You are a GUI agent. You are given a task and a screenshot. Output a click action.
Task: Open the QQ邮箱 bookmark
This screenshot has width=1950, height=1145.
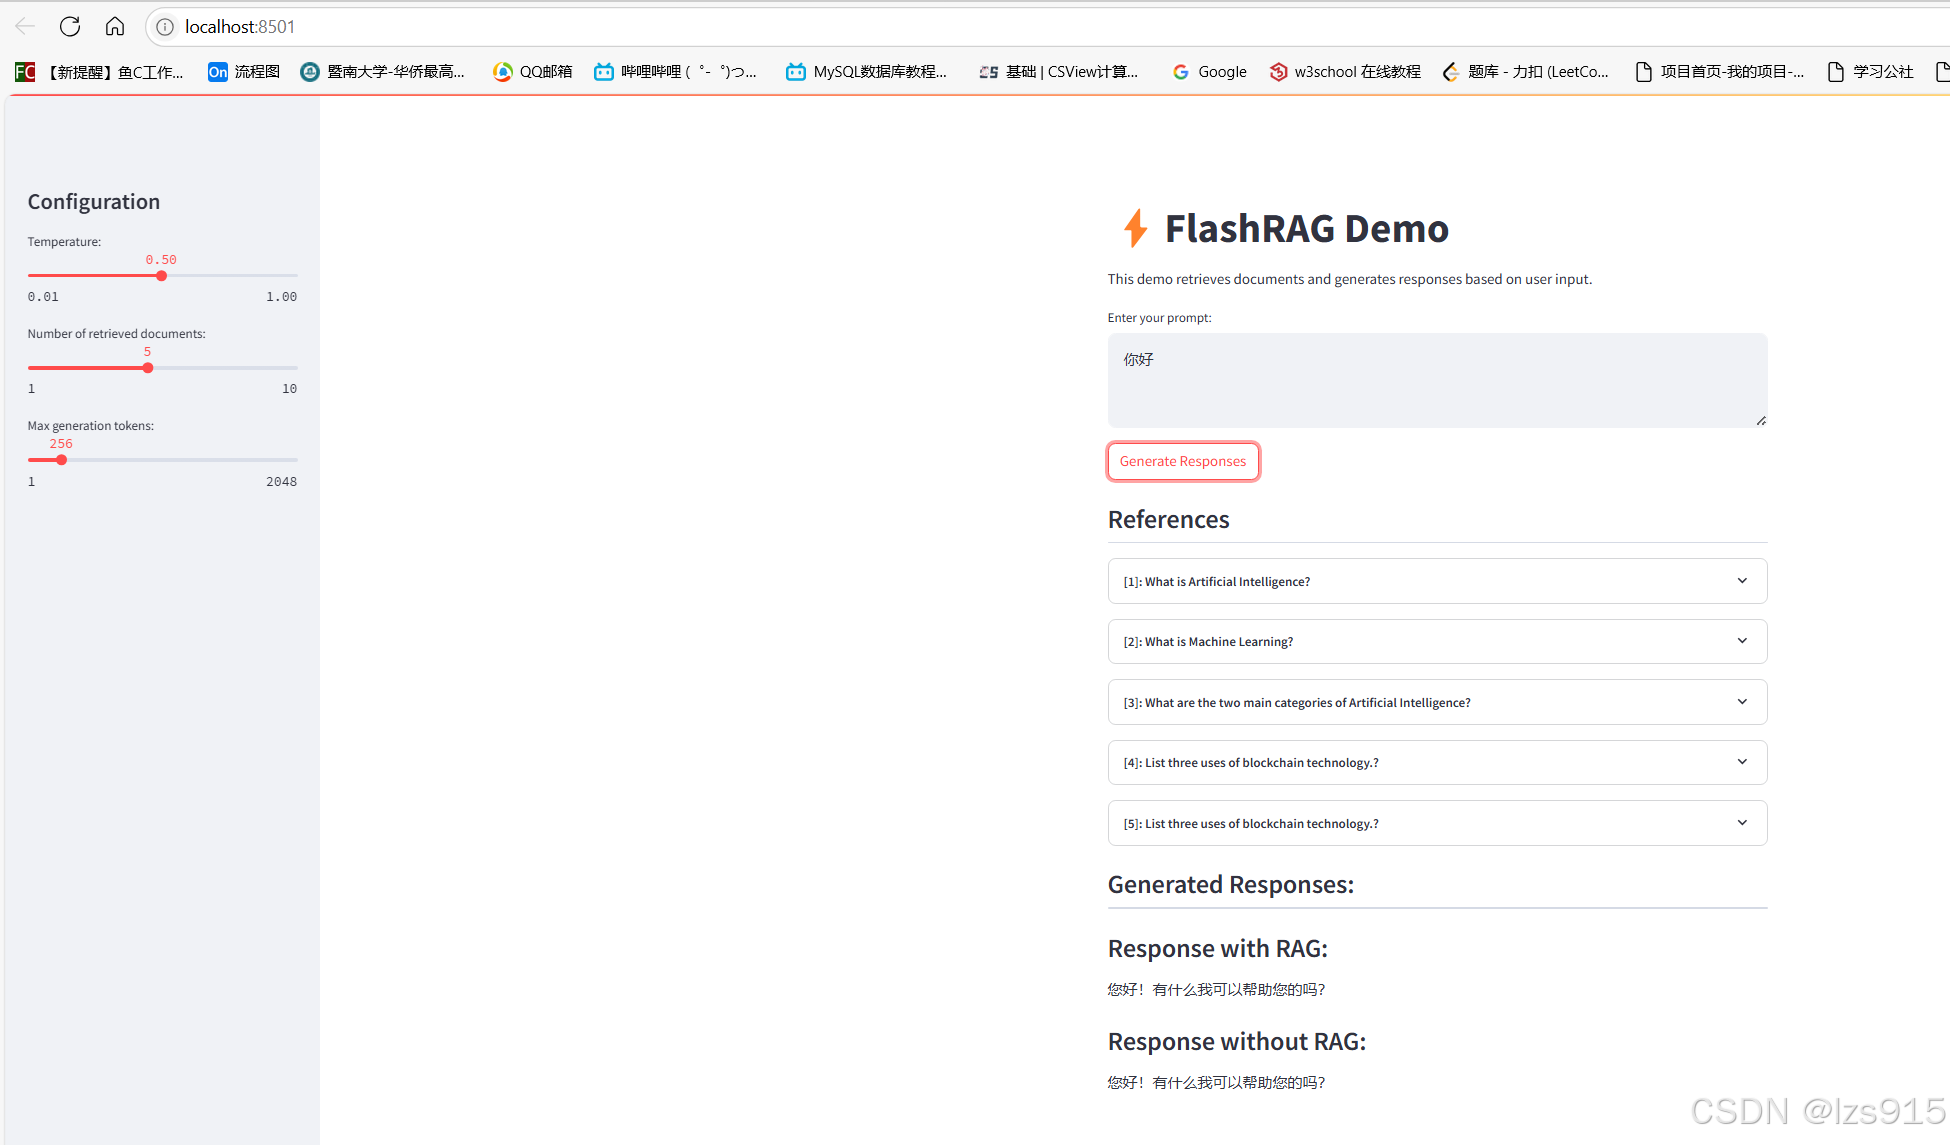tap(533, 72)
